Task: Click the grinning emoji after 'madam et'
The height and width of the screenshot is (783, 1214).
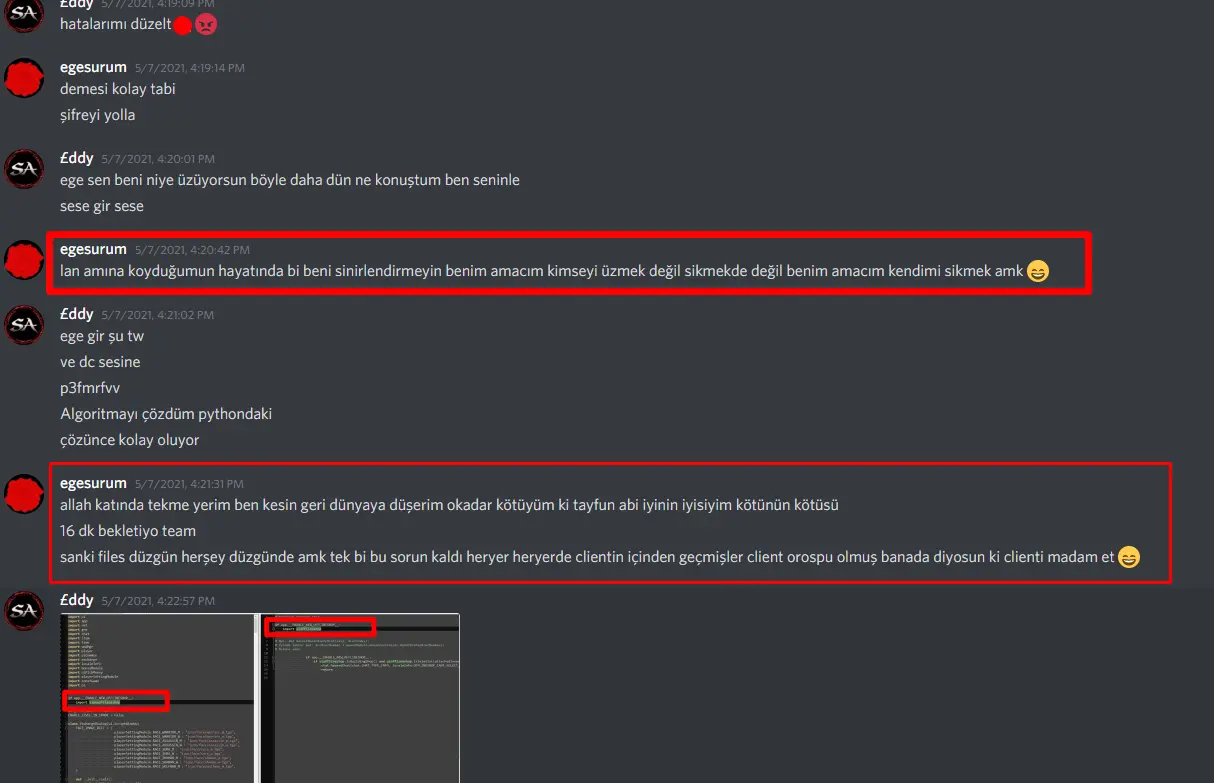Action: tap(1128, 557)
